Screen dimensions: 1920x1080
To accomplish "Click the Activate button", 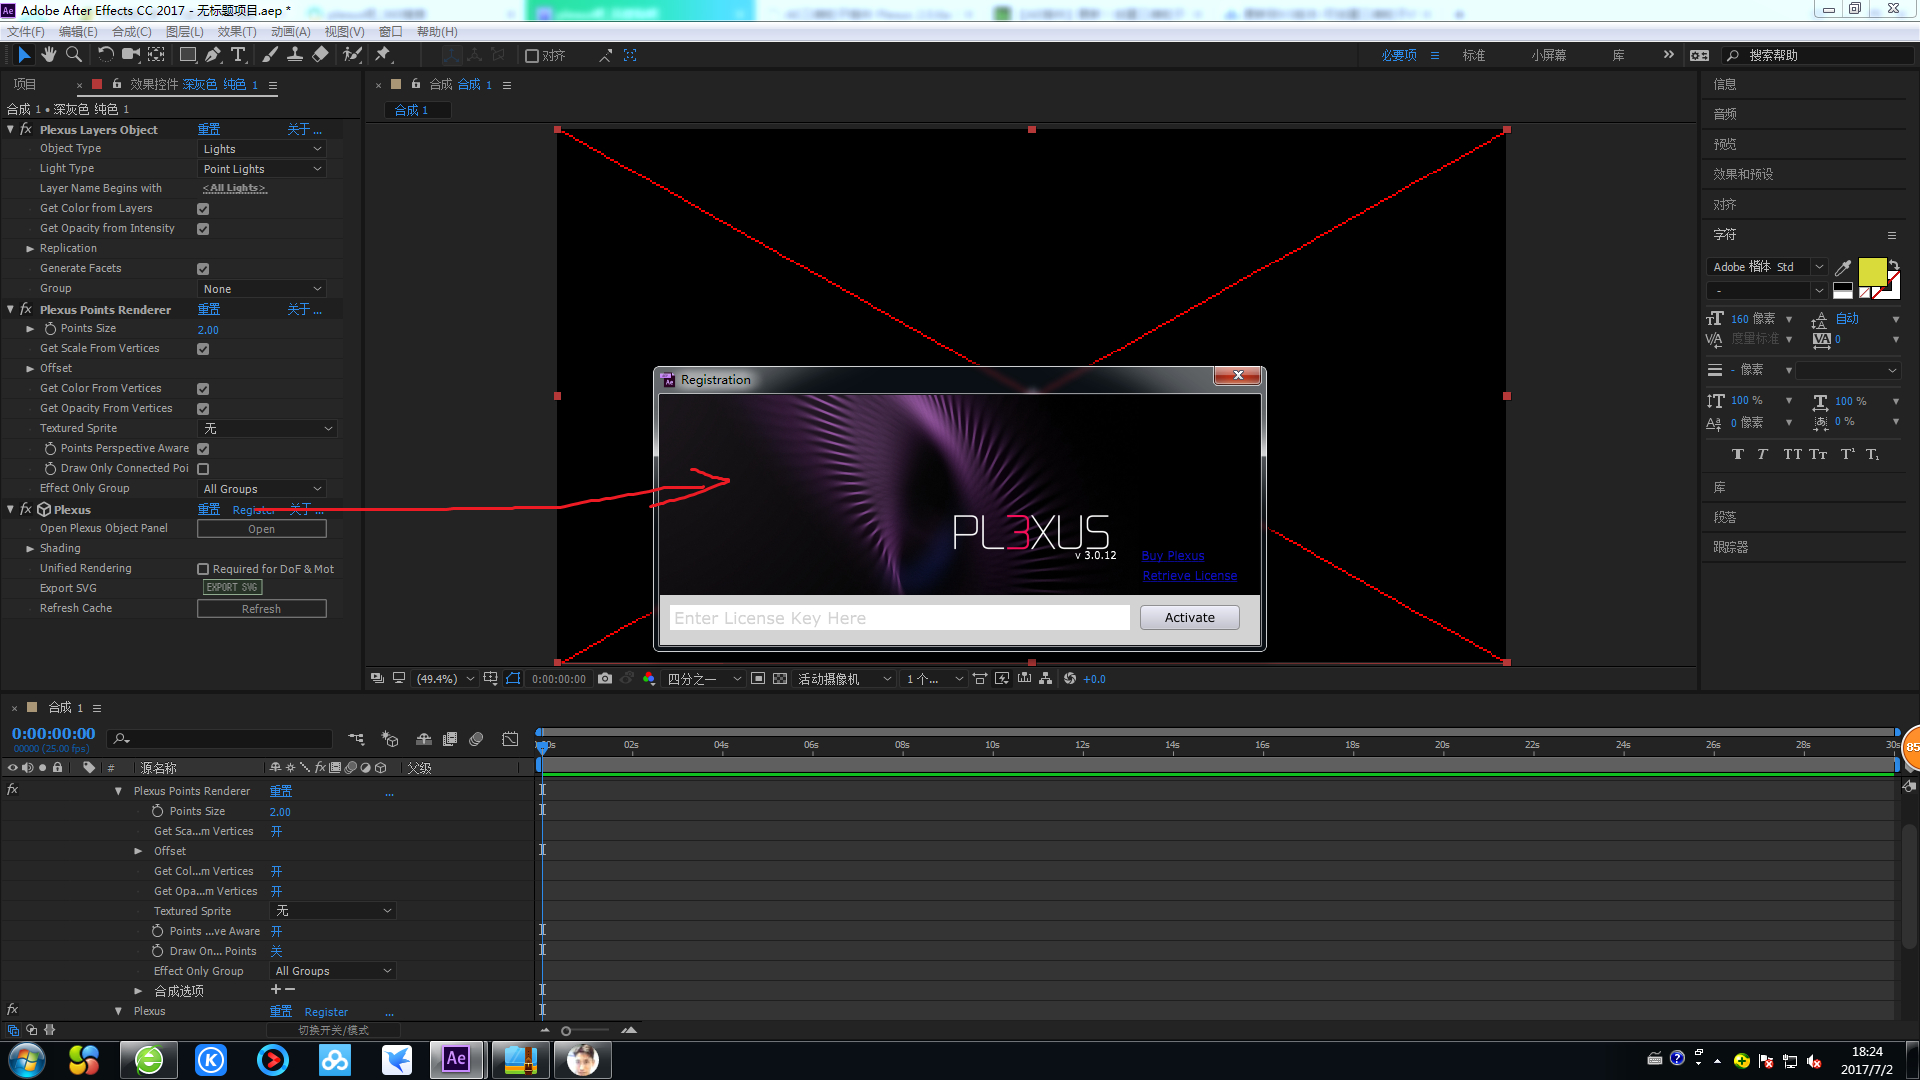I will (1189, 618).
